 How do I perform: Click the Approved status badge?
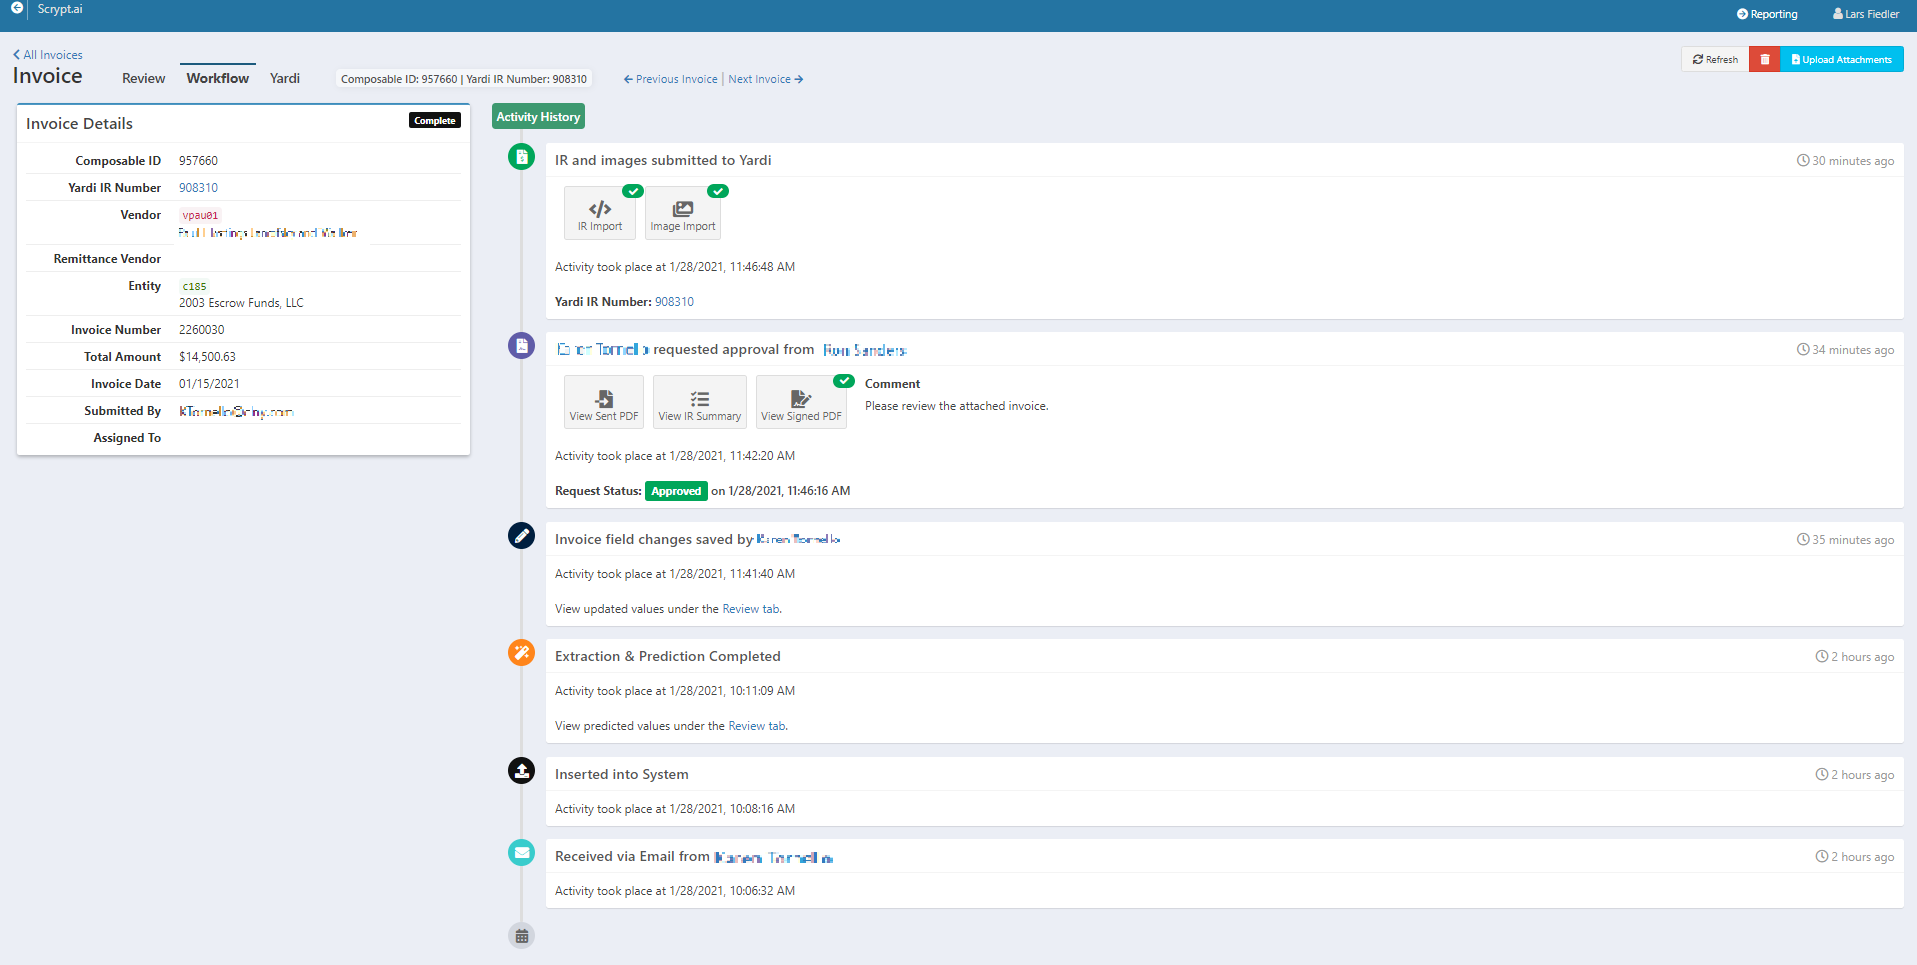[x=676, y=491]
